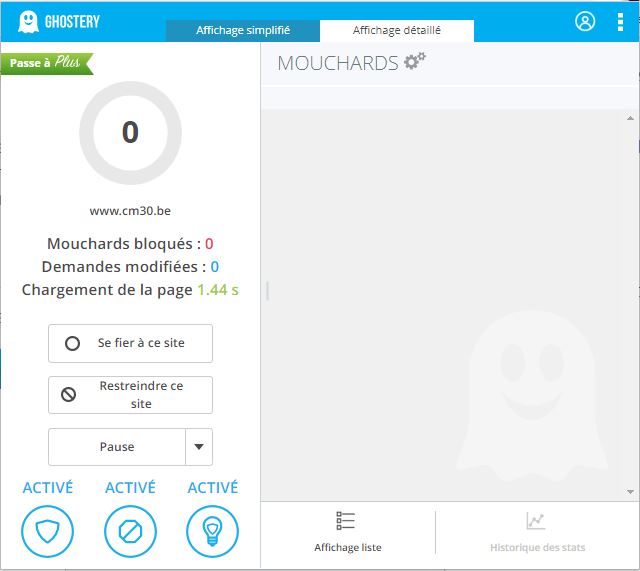Open Historique des stats view

538,532
